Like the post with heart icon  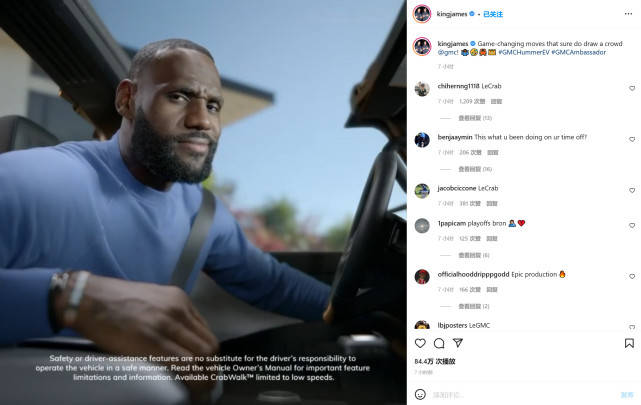(420, 343)
